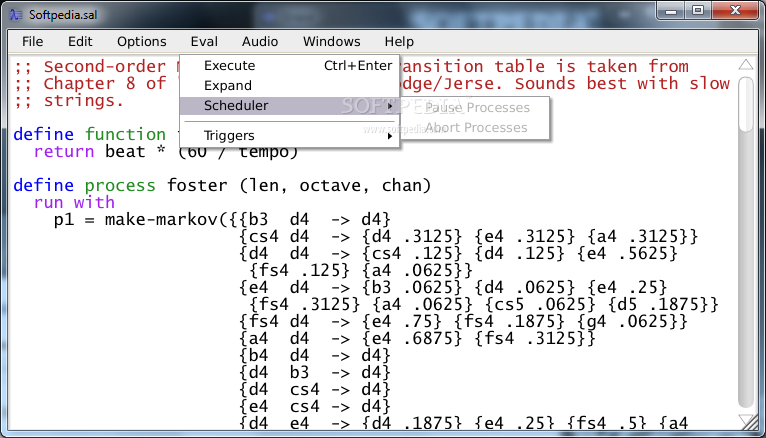This screenshot has width=766, height=438.
Task: Click the Softpedia.sal title bar text
Action: point(63,15)
